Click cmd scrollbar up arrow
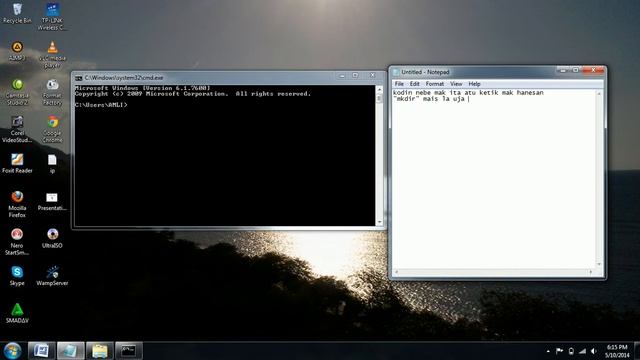640x360 pixels. 379,89
